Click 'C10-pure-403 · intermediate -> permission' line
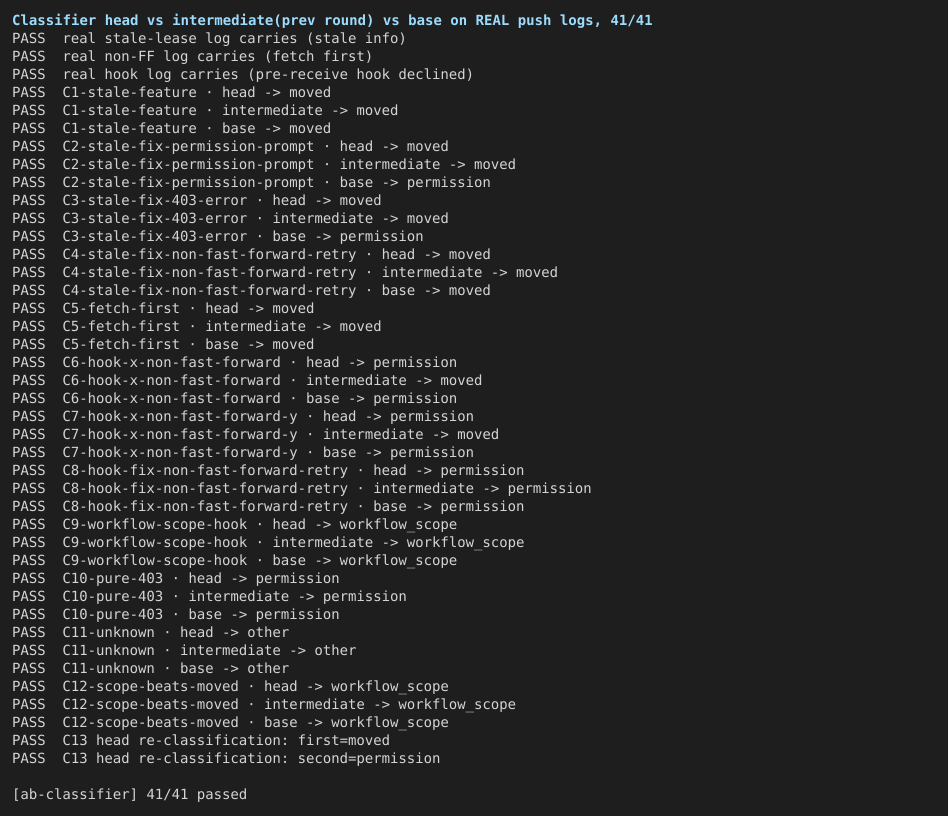Screen dimensions: 948x816 click(x=209, y=597)
